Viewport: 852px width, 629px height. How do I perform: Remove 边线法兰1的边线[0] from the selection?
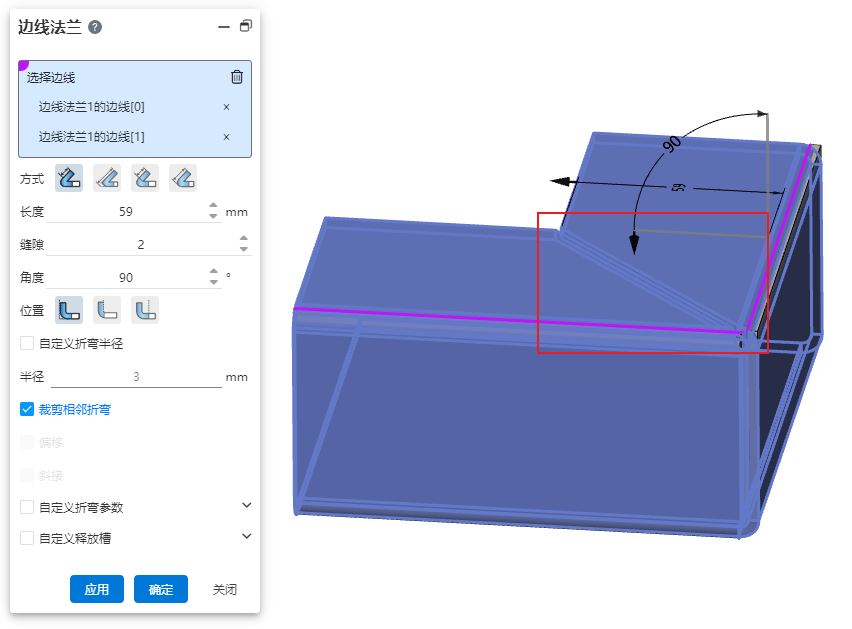pos(226,107)
